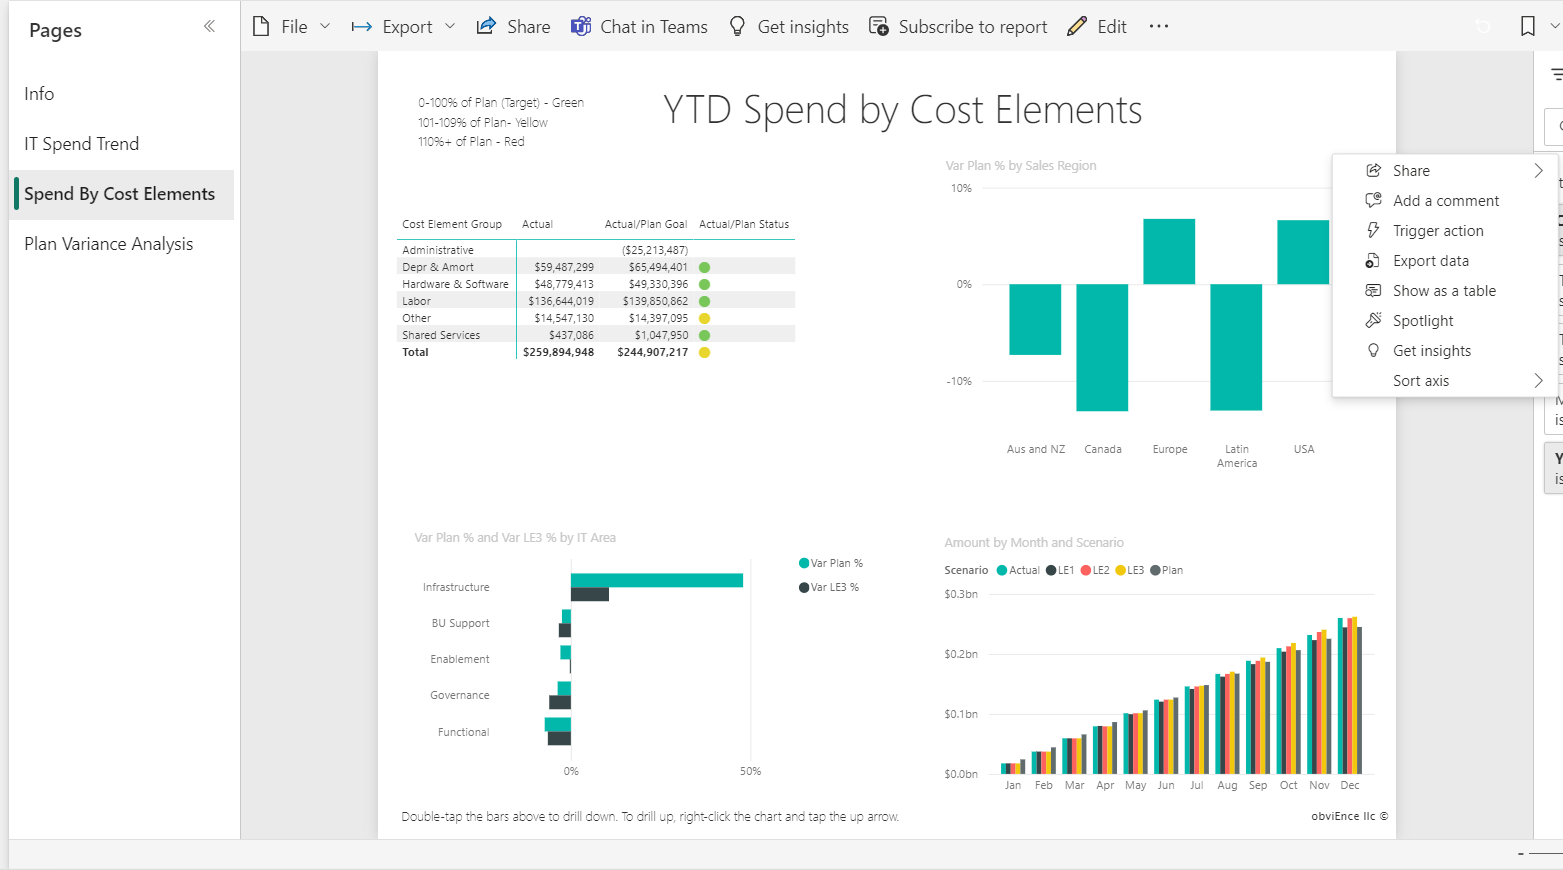
Task: Click the Get insights lightbulb in toolbar
Action: pos(737,27)
